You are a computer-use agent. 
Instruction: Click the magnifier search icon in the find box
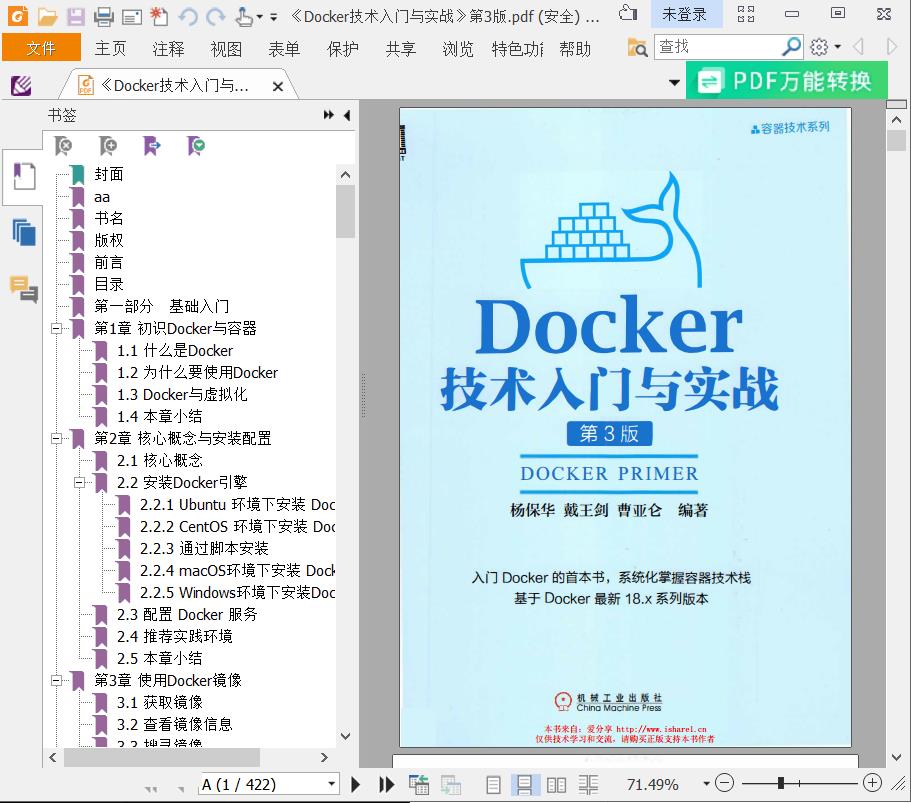(x=791, y=46)
